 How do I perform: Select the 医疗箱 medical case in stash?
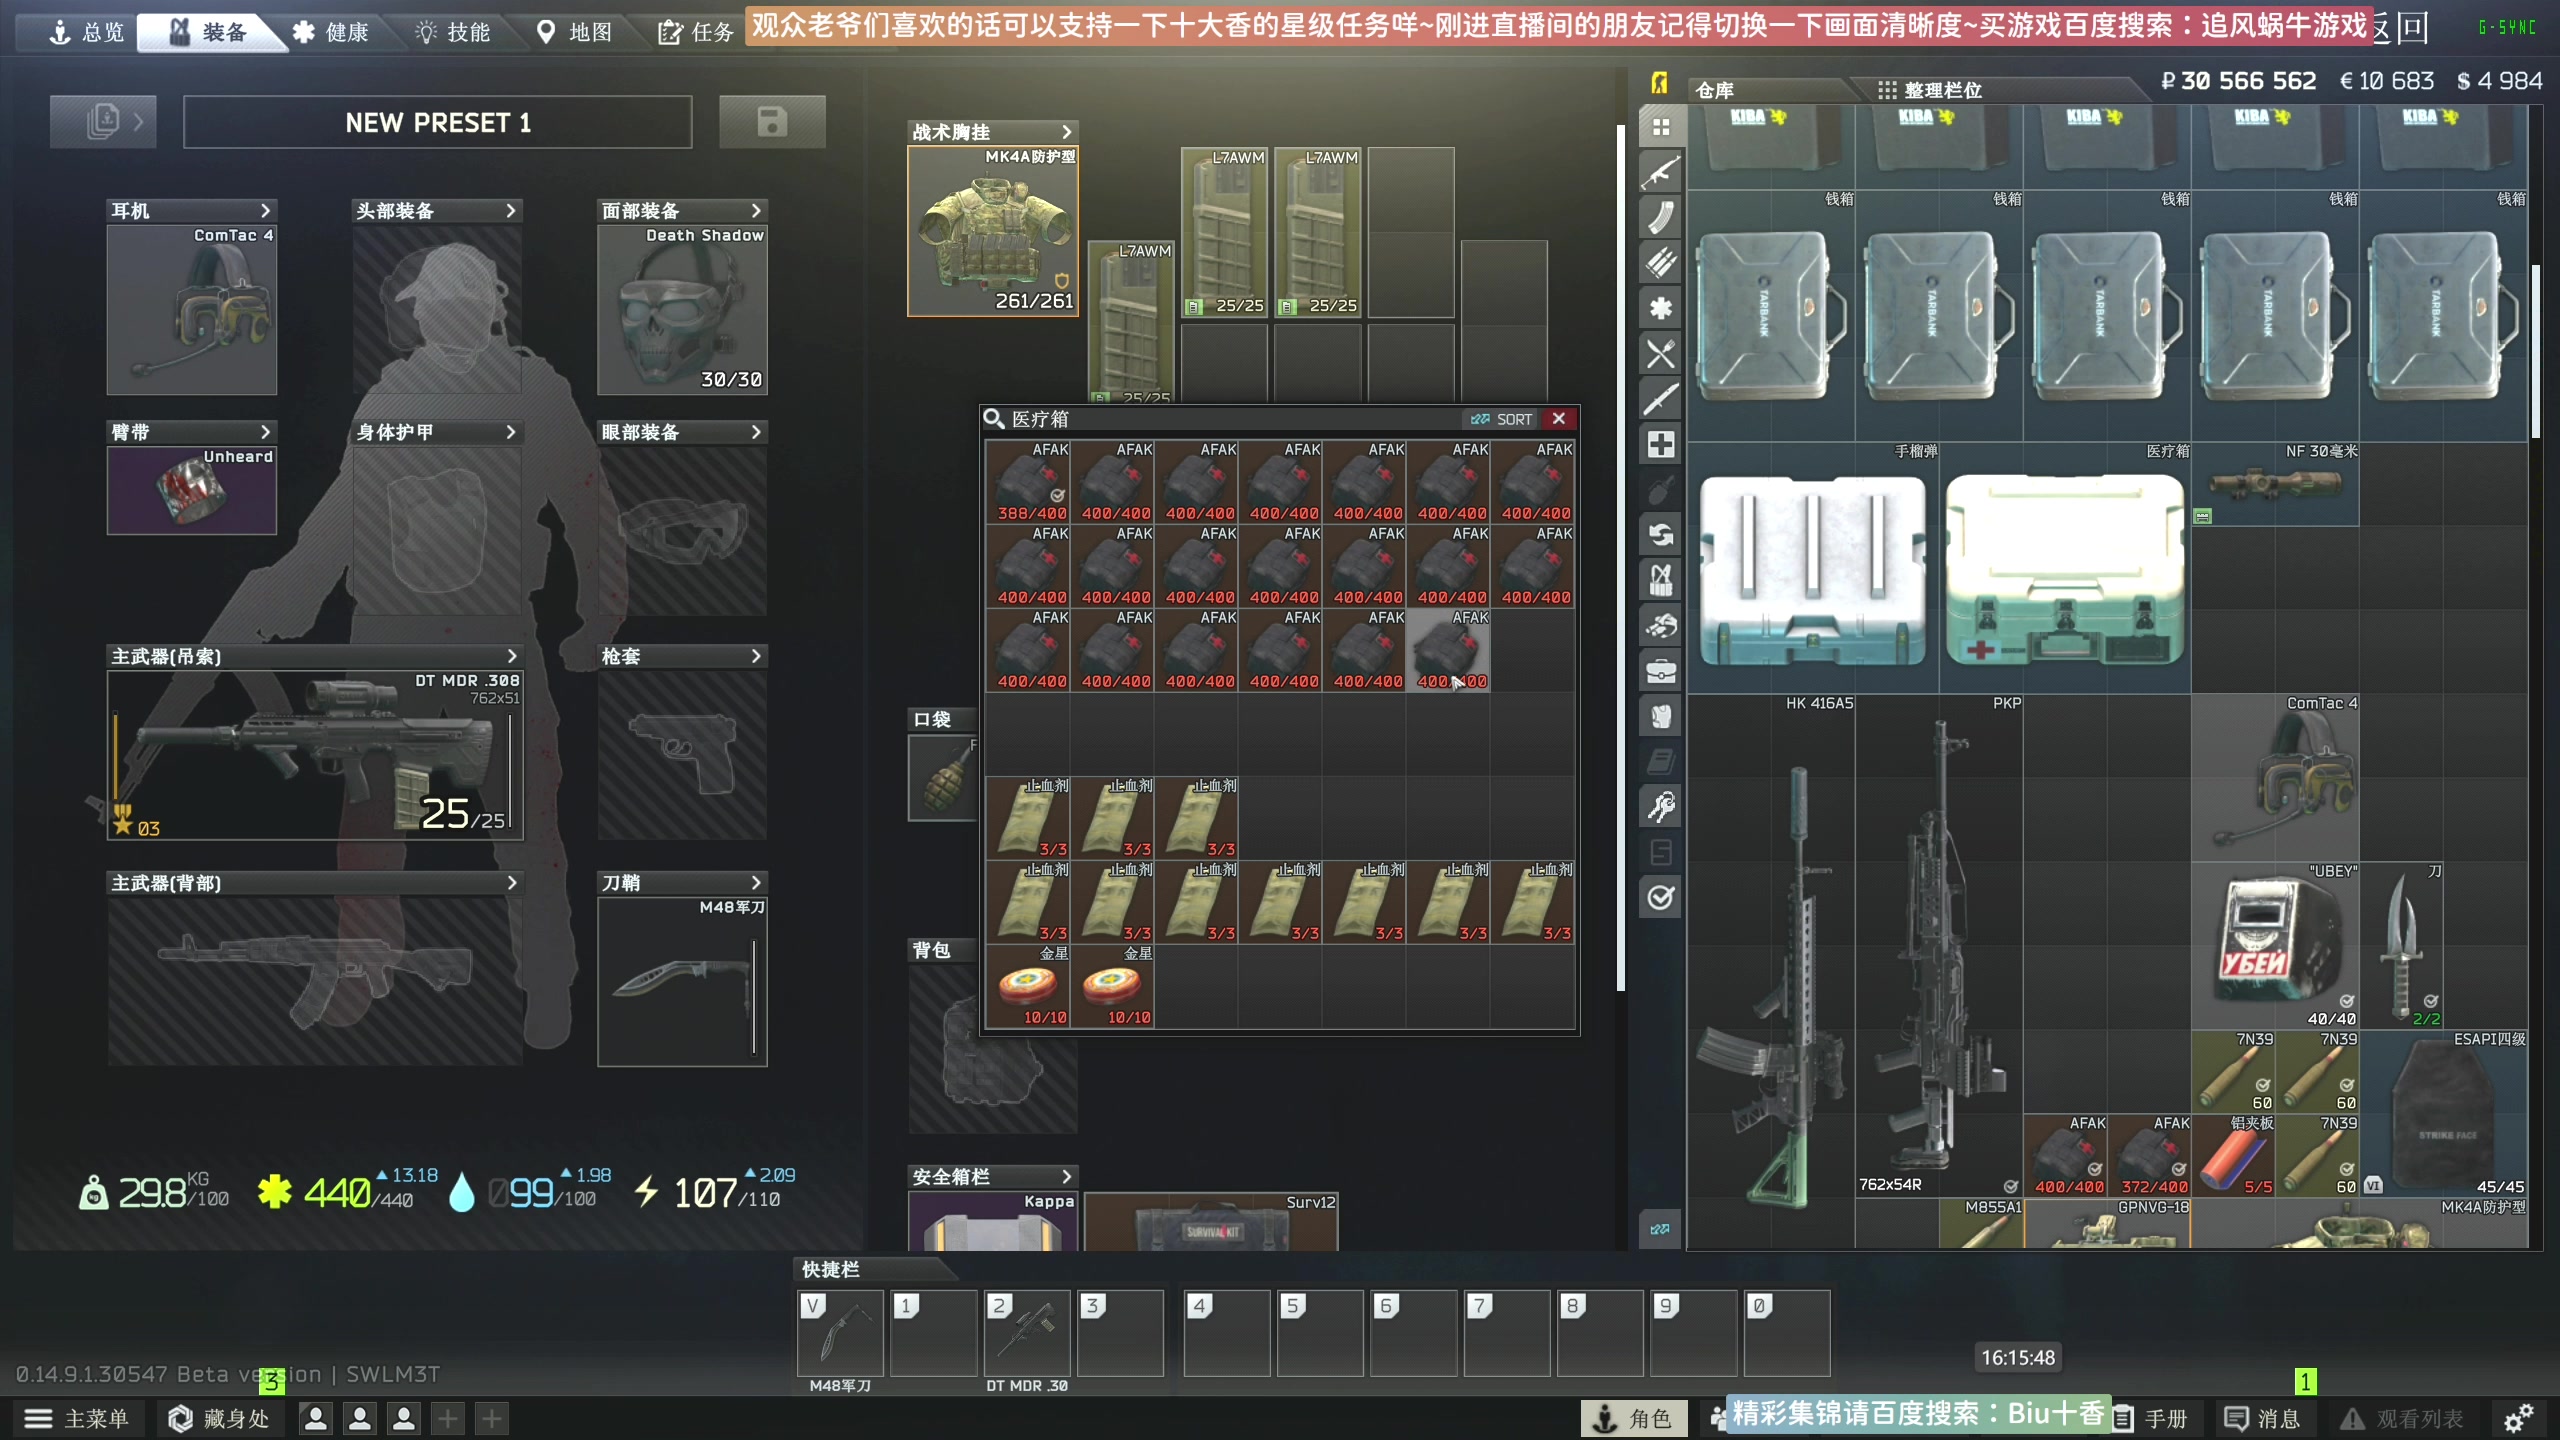coord(2065,570)
